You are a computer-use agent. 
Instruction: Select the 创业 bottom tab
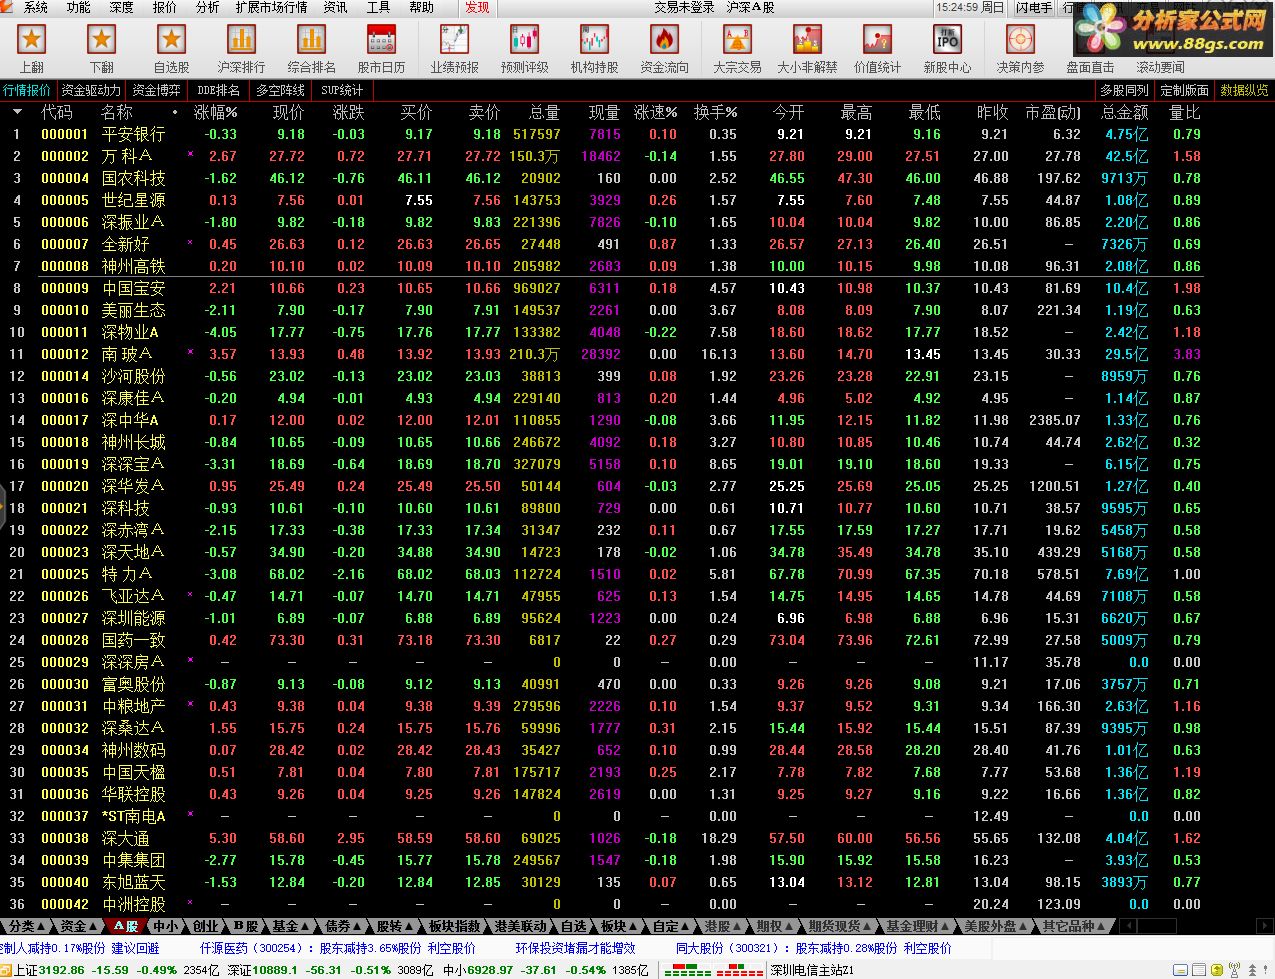[x=206, y=926]
